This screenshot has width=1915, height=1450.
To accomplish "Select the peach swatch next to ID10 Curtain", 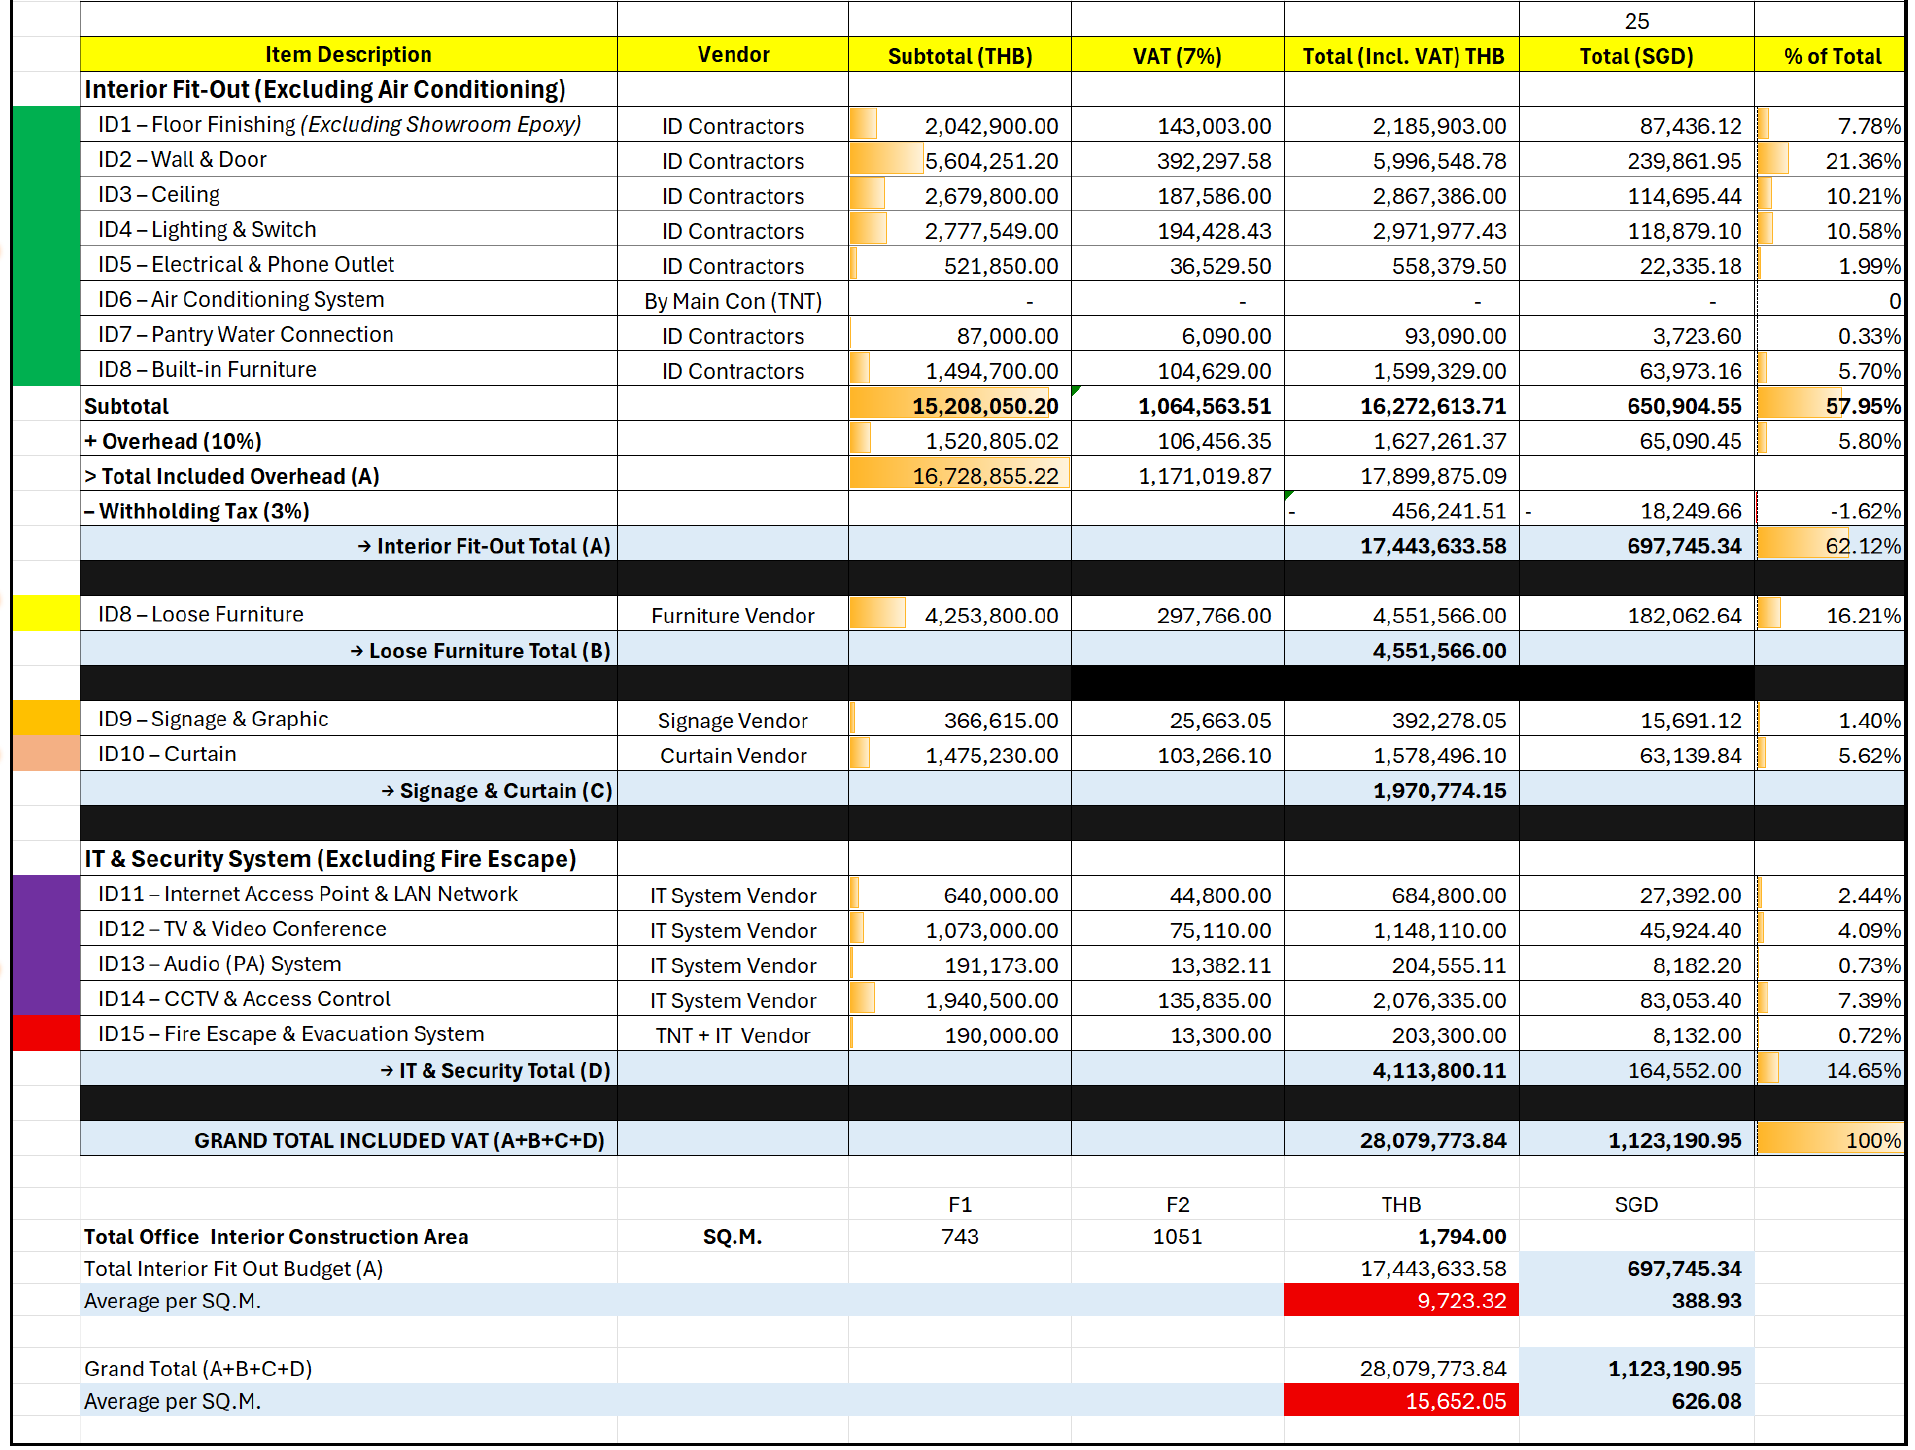I will 46,754.
